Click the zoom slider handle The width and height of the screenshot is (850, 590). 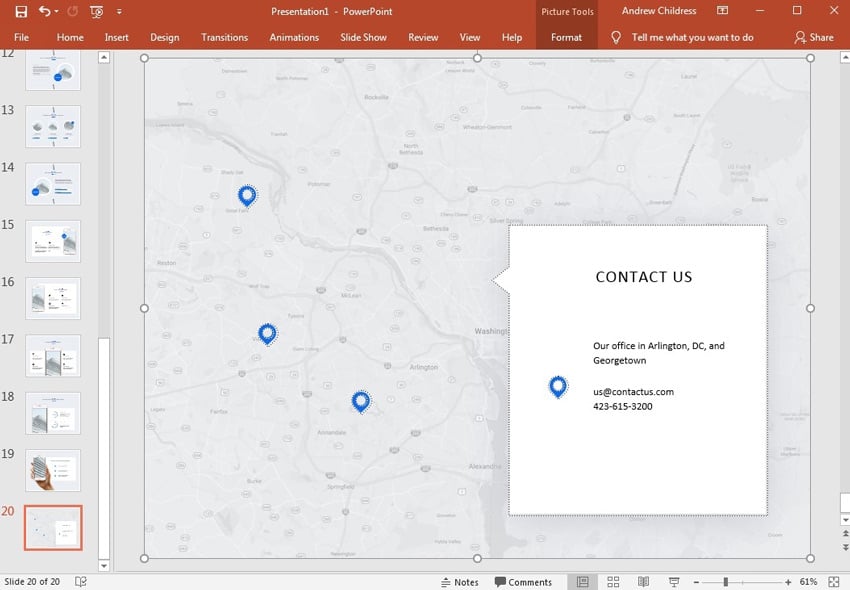tap(725, 582)
